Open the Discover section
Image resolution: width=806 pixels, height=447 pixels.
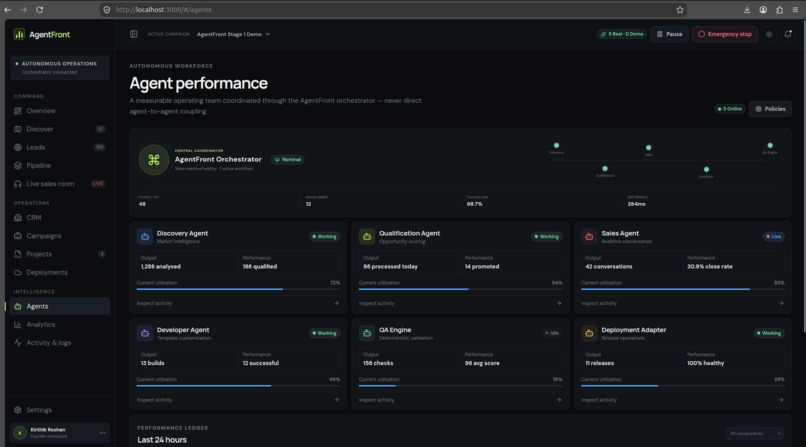tap(60, 129)
